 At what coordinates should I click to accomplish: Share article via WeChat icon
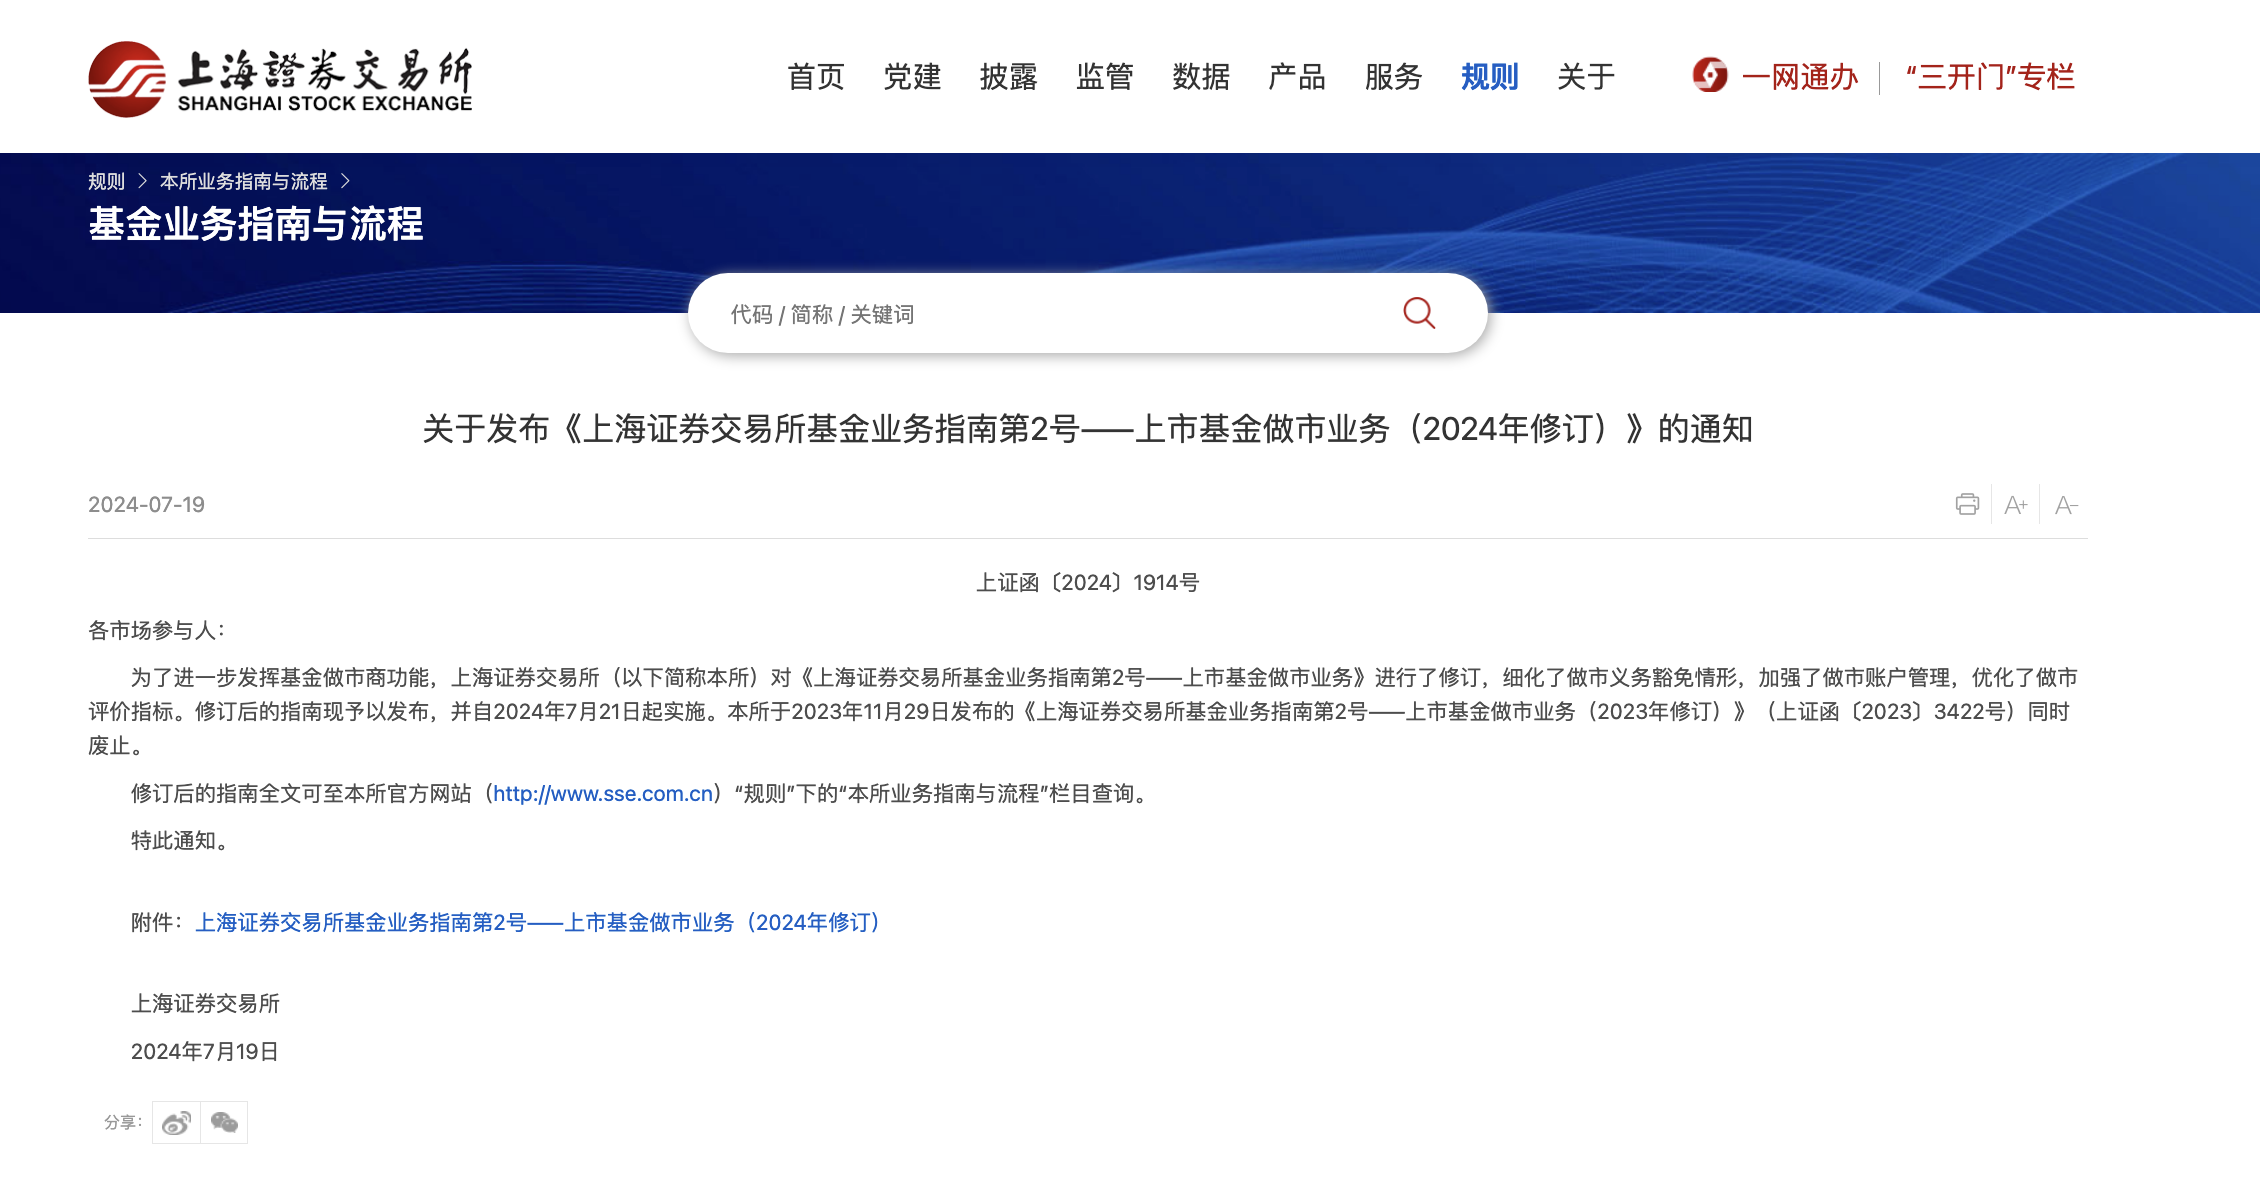tap(224, 1122)
